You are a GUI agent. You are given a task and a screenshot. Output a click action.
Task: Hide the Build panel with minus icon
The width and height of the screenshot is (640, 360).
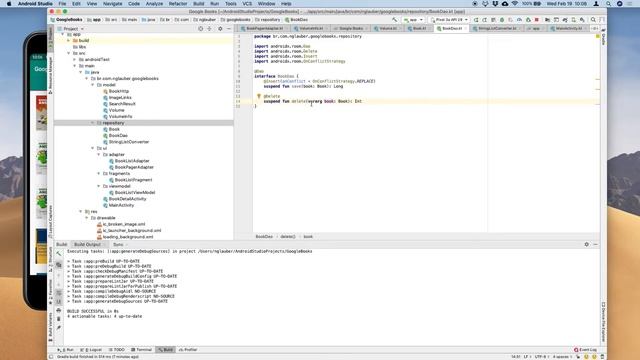coord(596,244)
